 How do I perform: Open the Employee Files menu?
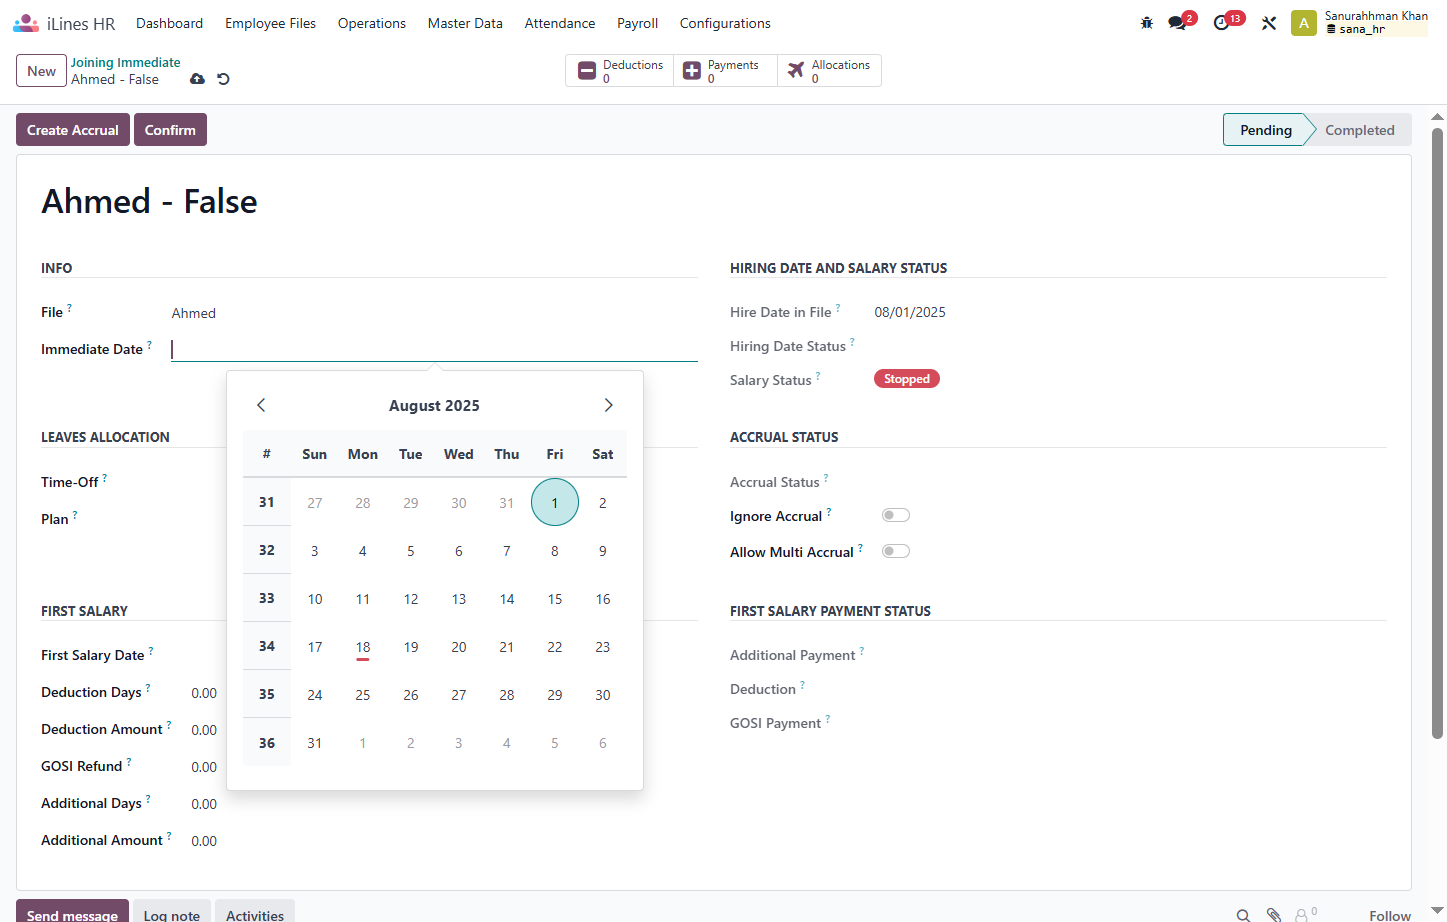270,23
